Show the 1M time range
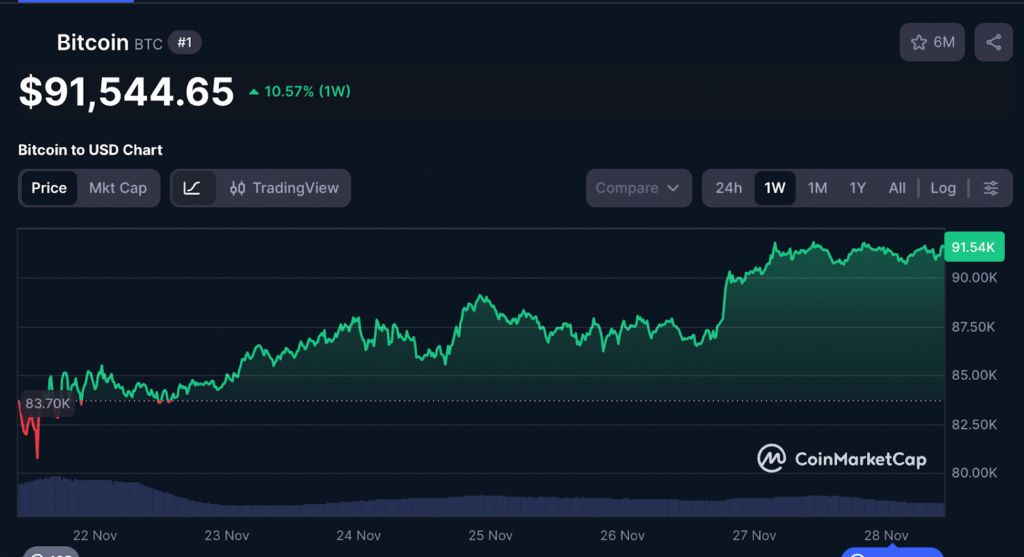The image size is (1024, 557). (817, 188)
